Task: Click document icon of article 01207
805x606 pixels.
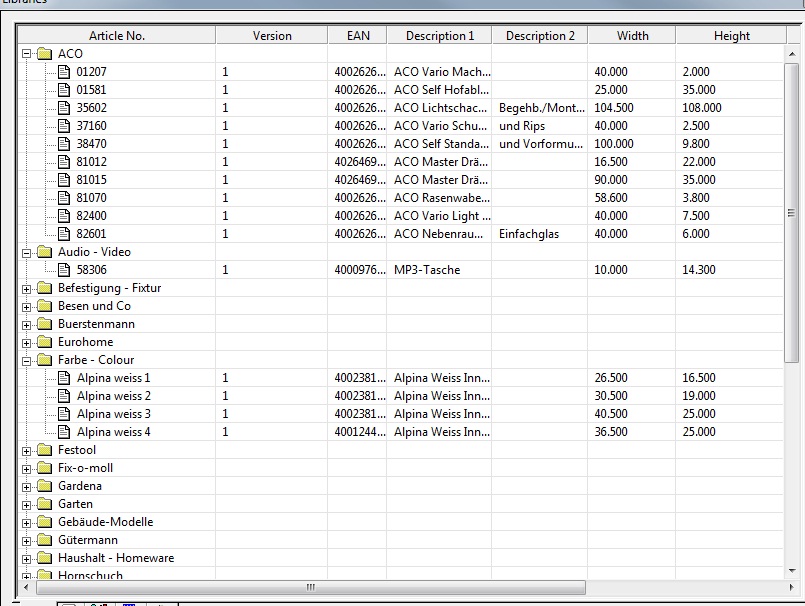Action: coord(64,71)
